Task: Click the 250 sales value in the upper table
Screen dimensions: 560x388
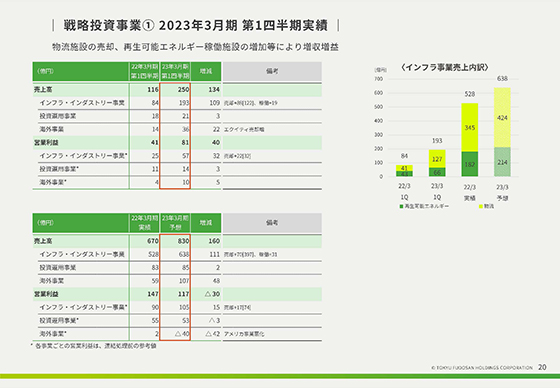Action: (183, 90)
